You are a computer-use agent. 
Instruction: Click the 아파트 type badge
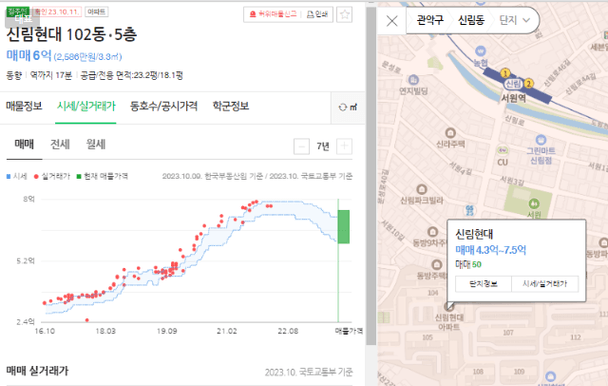coord(96,12)
